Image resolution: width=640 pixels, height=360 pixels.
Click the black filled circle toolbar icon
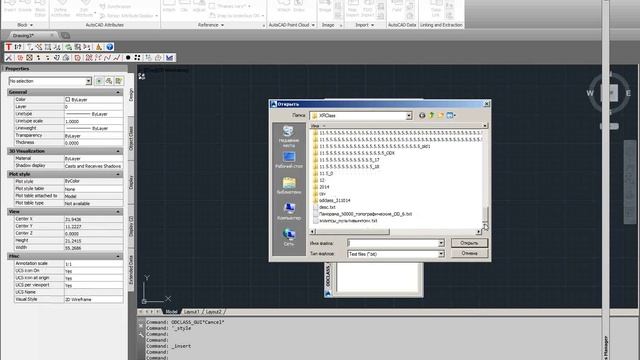(x=128, y=58)
